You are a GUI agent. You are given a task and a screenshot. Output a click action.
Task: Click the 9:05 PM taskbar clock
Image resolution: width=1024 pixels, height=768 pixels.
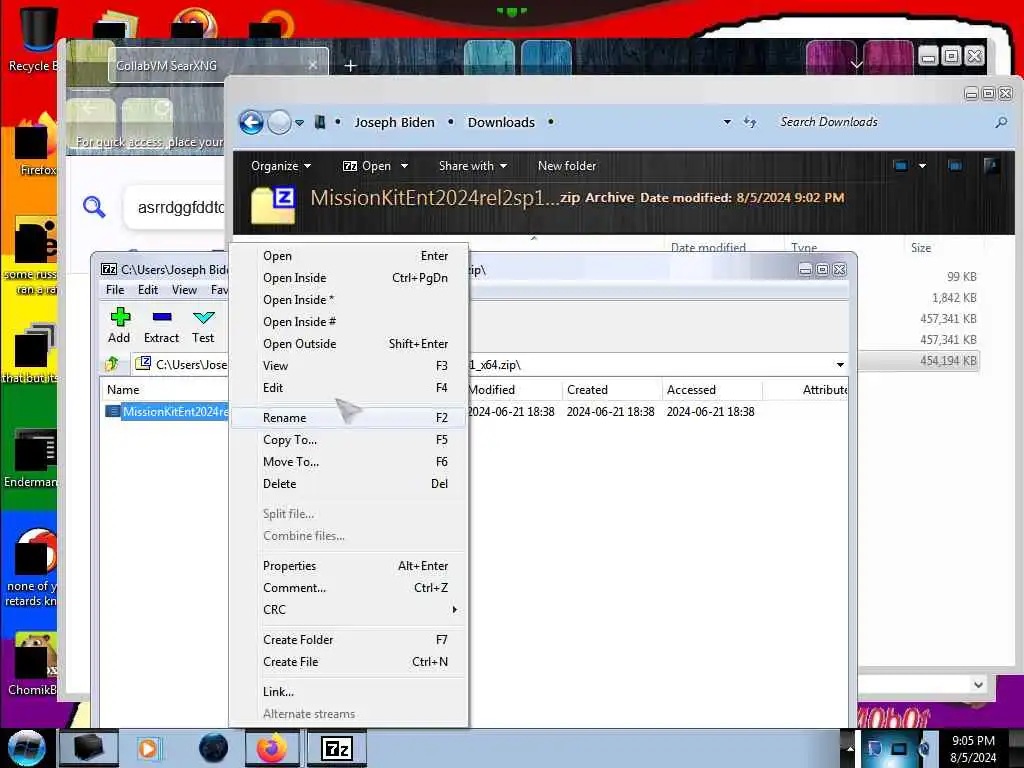(973, 748)
